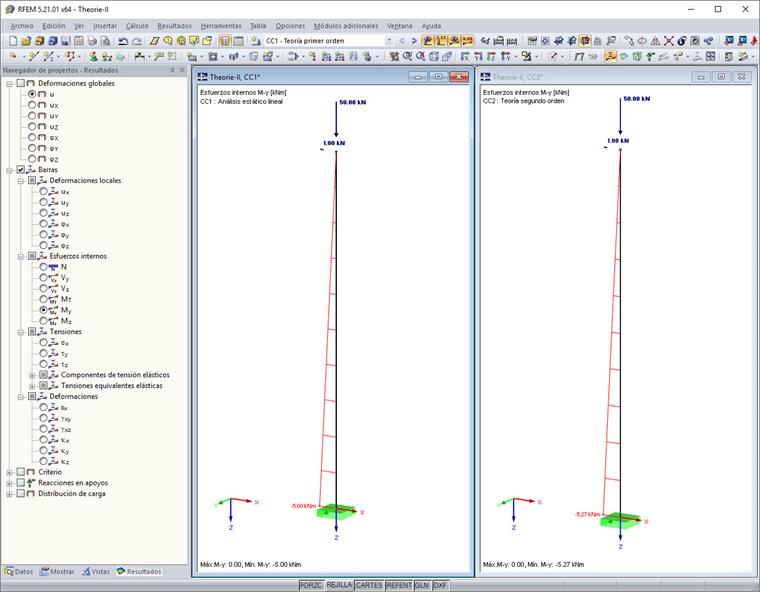Viewport: 760px width, 592px height.
Task: Click the New model icon
Action: 13,41
